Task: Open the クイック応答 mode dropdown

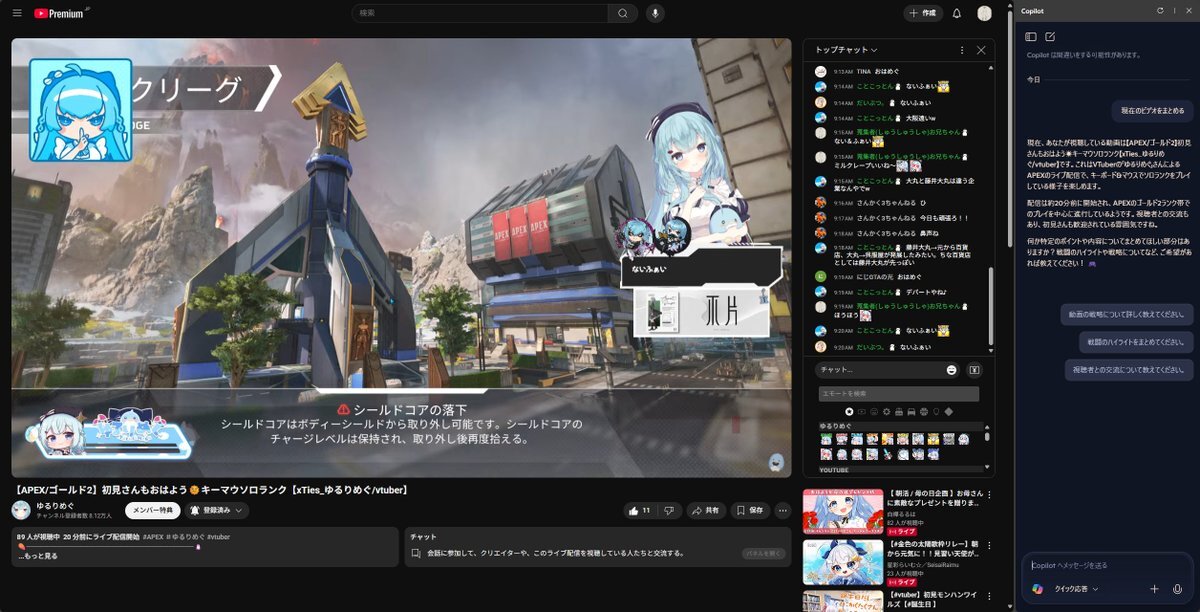Action: (1076, 589)
